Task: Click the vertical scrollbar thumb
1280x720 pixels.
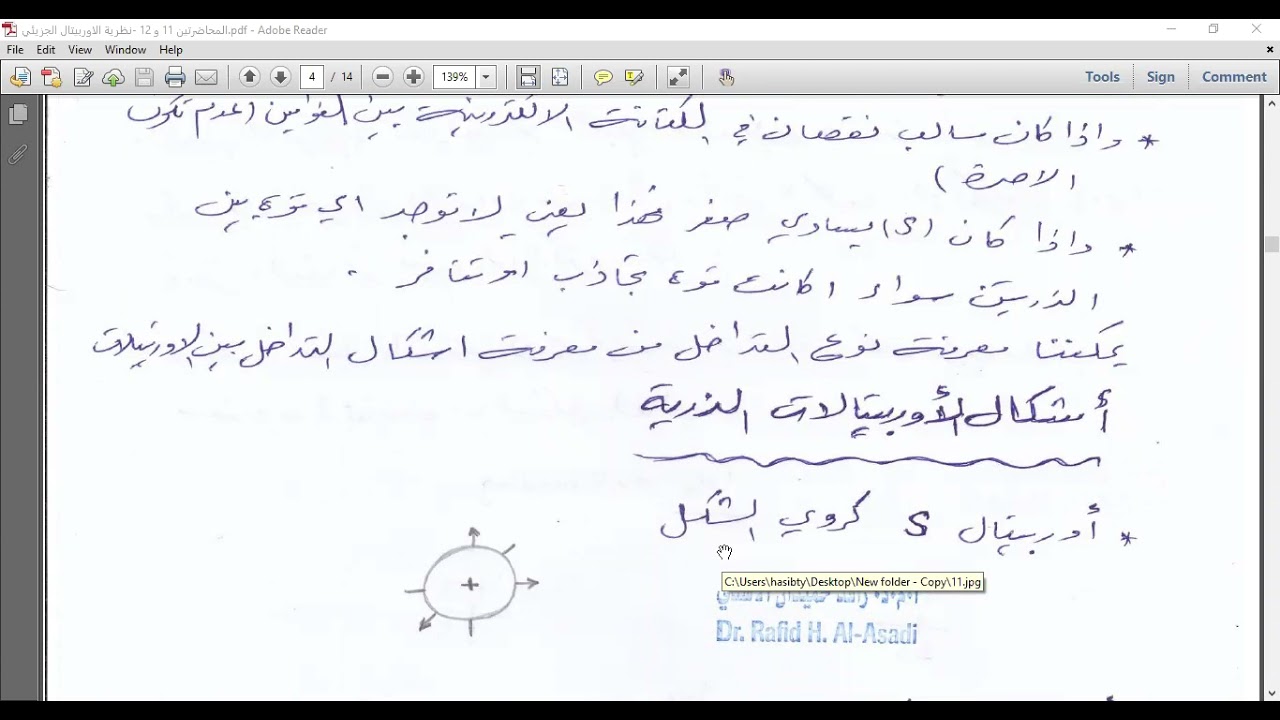Action: pos(1272,244)
